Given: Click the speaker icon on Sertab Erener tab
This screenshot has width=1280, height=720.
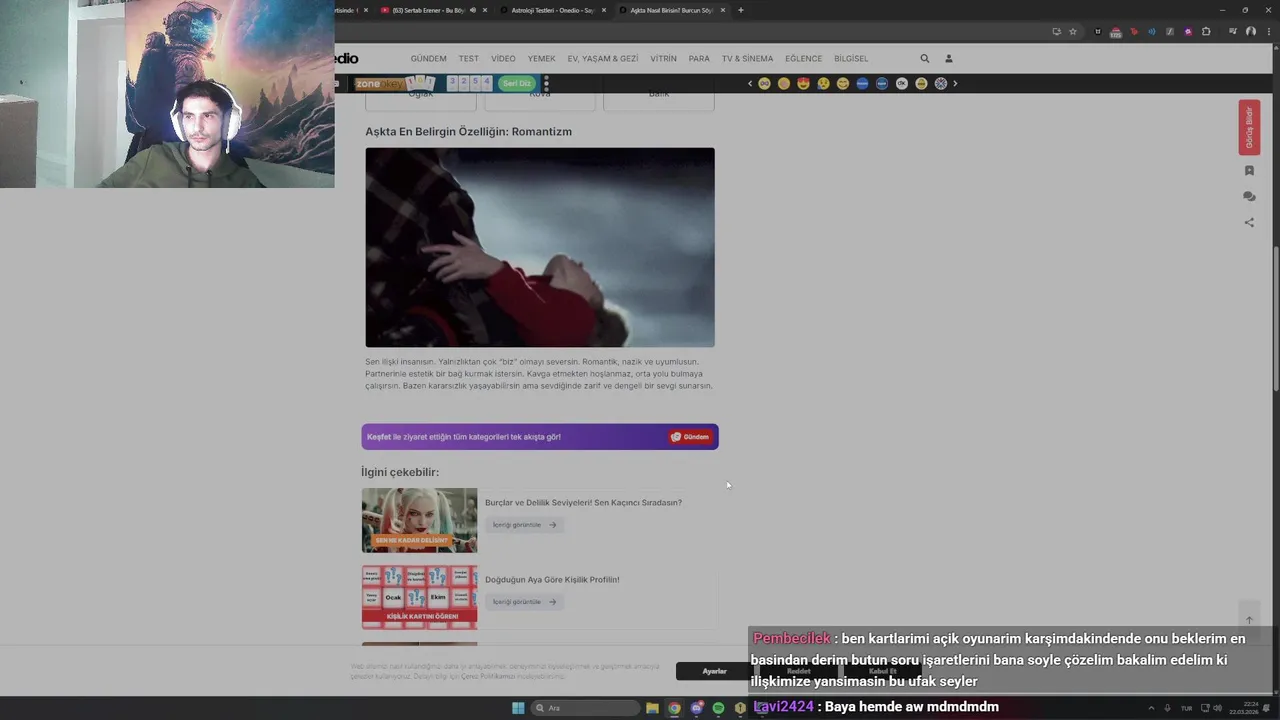Looking at the screenshot, I should point(473,10).
